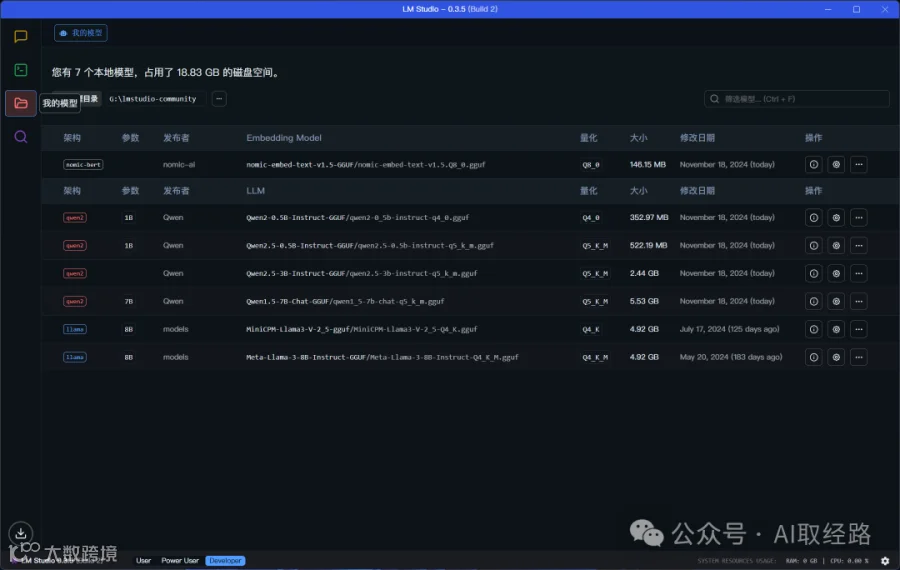Show info for Qwen2.5-0.5B-Instruct model
Screen dimensions: 900x570
tap(814, 246)
